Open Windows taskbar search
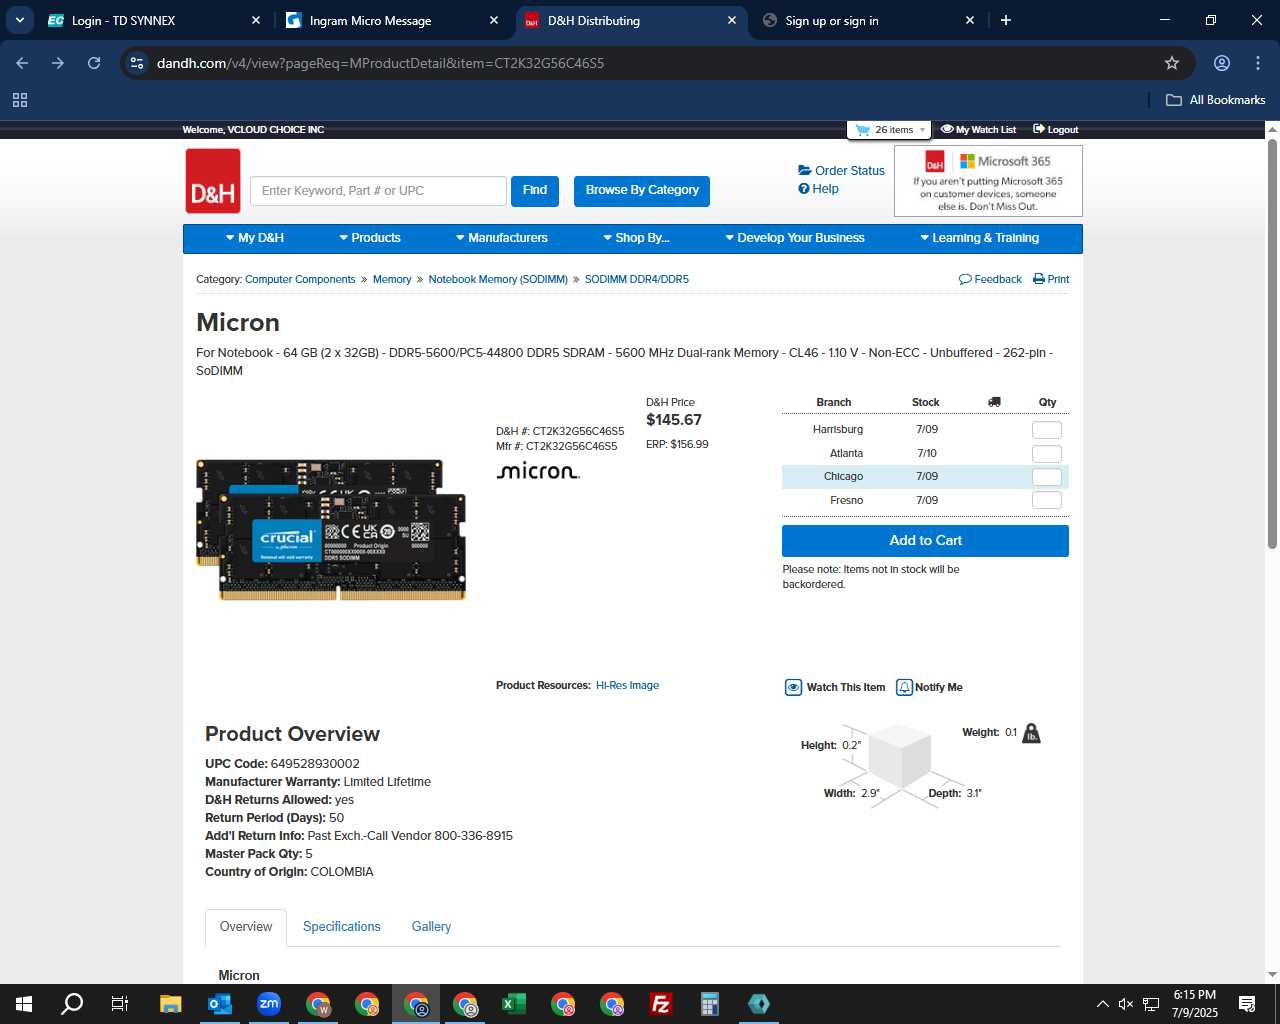The image size is (1280, 1024). click(x=72, y=1004)
